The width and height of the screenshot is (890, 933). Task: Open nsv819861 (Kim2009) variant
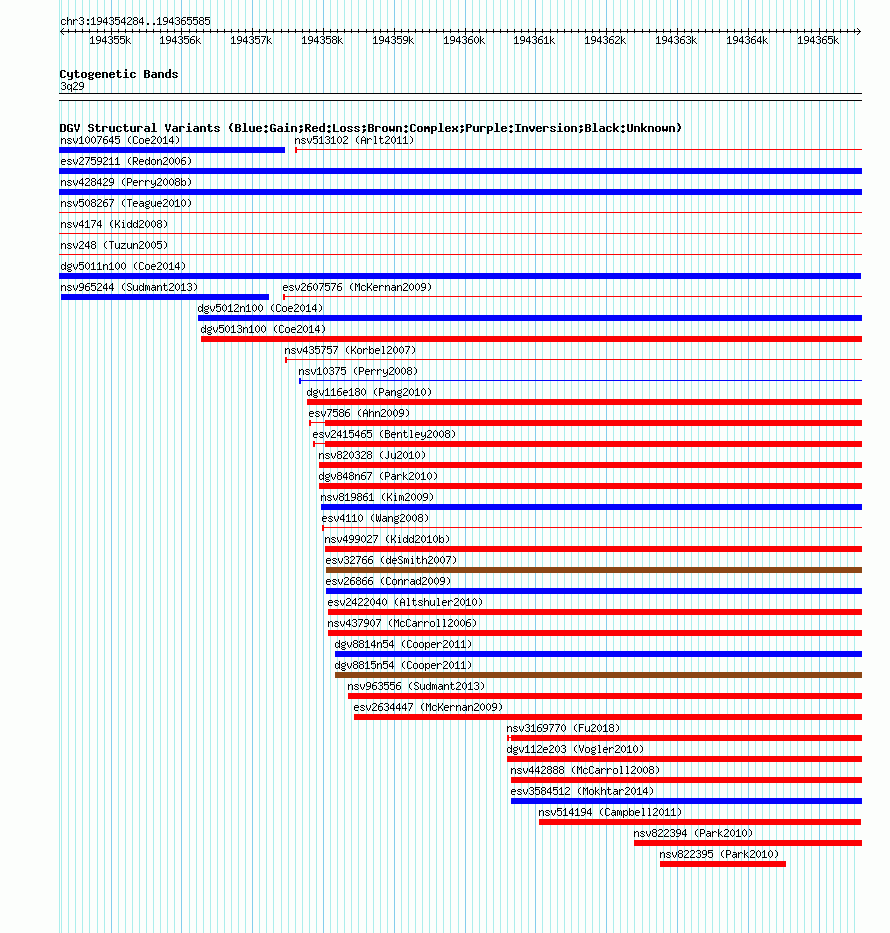coord(377,497)
